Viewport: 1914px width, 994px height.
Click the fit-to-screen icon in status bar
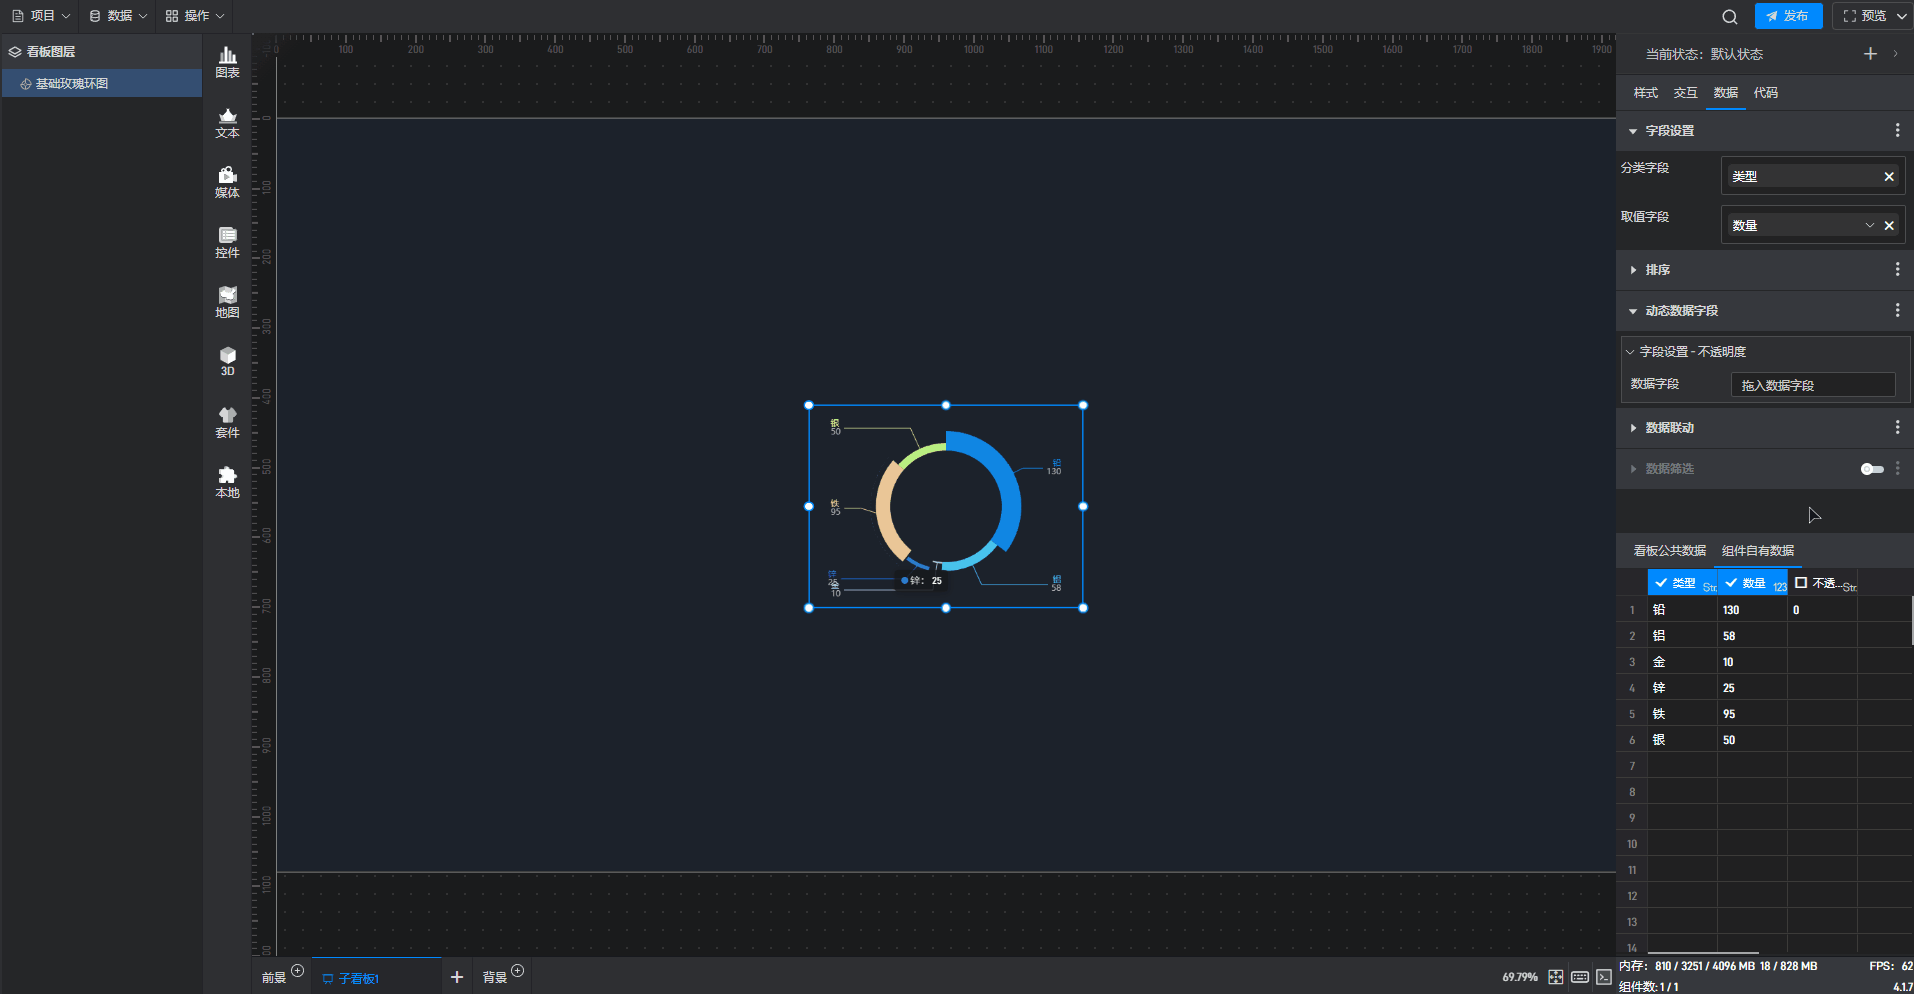tap(1556, 977)
